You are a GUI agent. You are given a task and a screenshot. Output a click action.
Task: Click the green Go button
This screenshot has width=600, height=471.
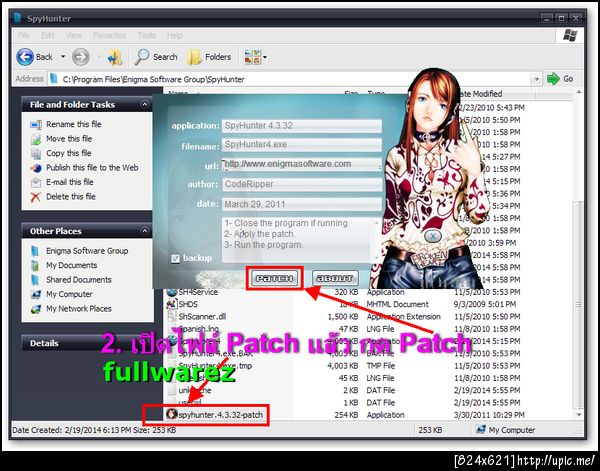pos(560,79)
